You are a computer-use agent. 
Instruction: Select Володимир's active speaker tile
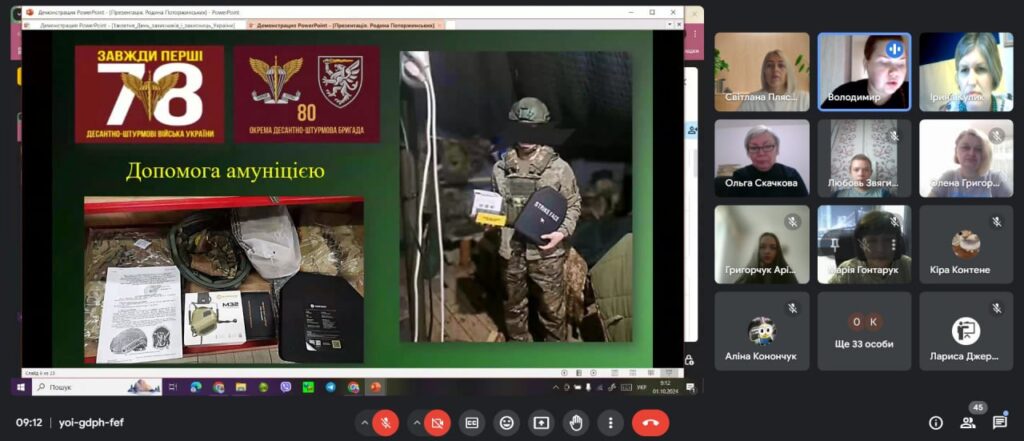864,72
